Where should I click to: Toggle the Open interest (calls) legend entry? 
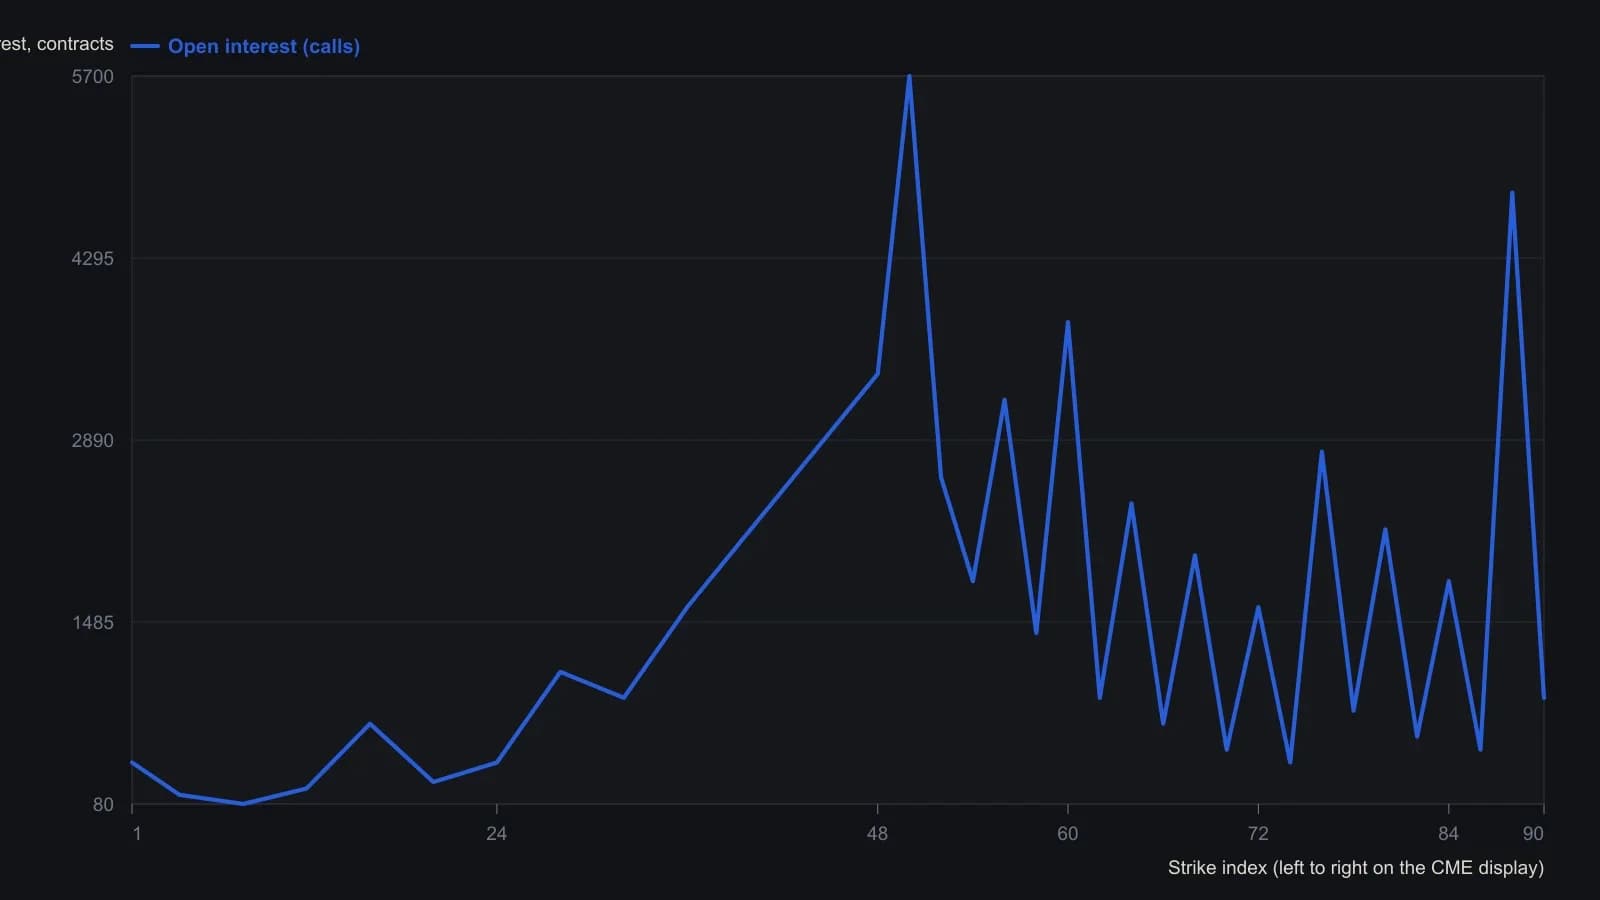245,46
